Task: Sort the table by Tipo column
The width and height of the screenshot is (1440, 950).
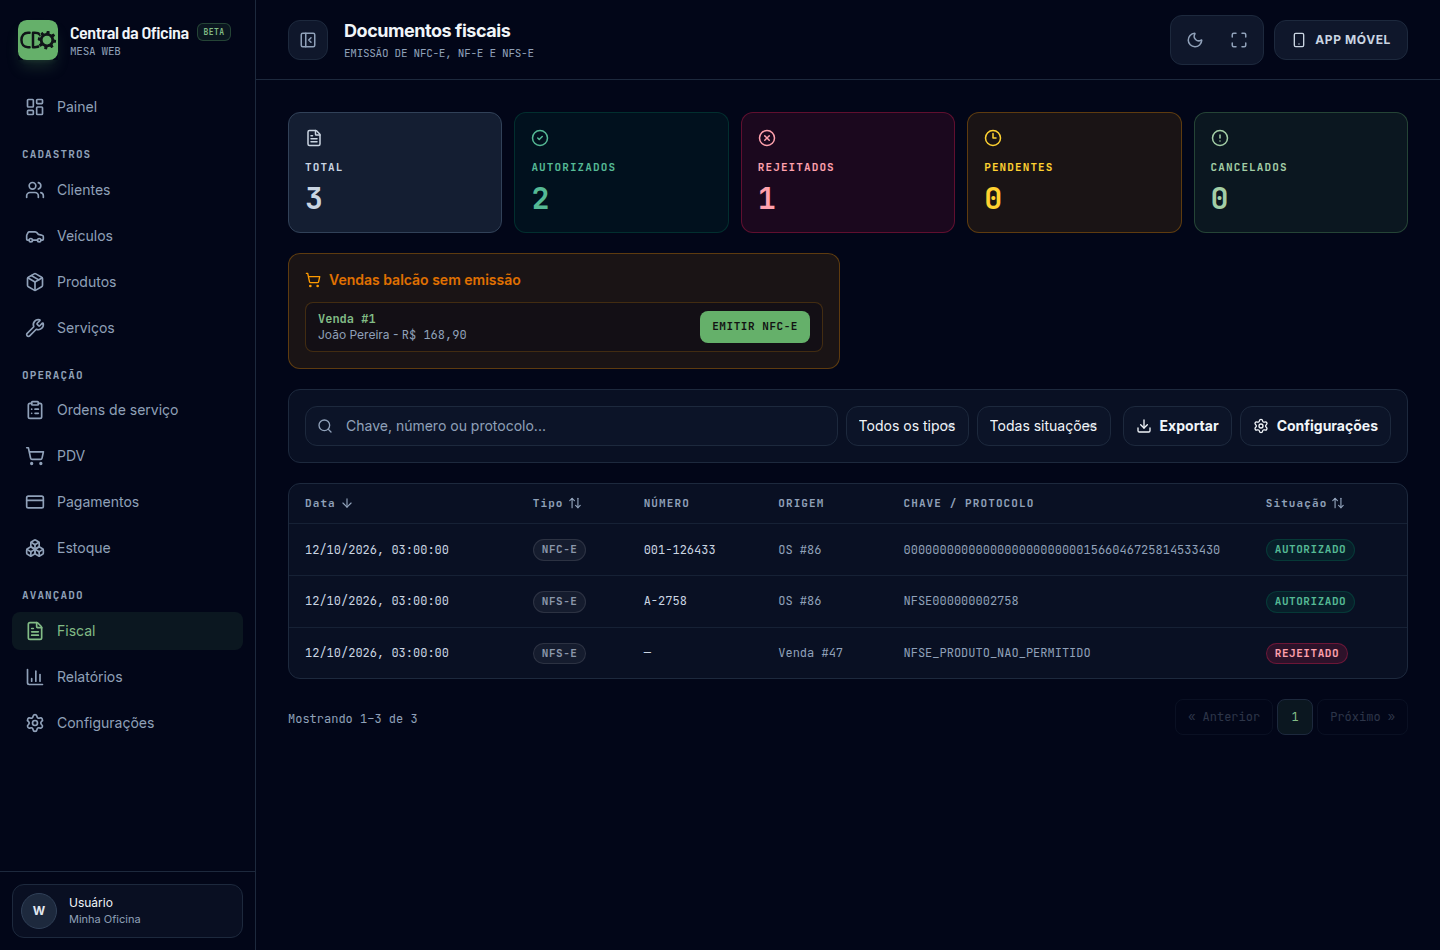Action: pos(557,504)
